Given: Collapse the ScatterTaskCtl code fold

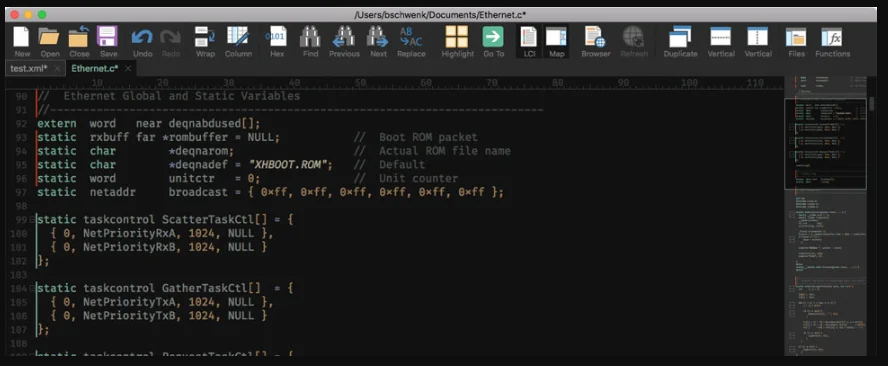Looking at the screenshot, I should [x=33, y=219].
